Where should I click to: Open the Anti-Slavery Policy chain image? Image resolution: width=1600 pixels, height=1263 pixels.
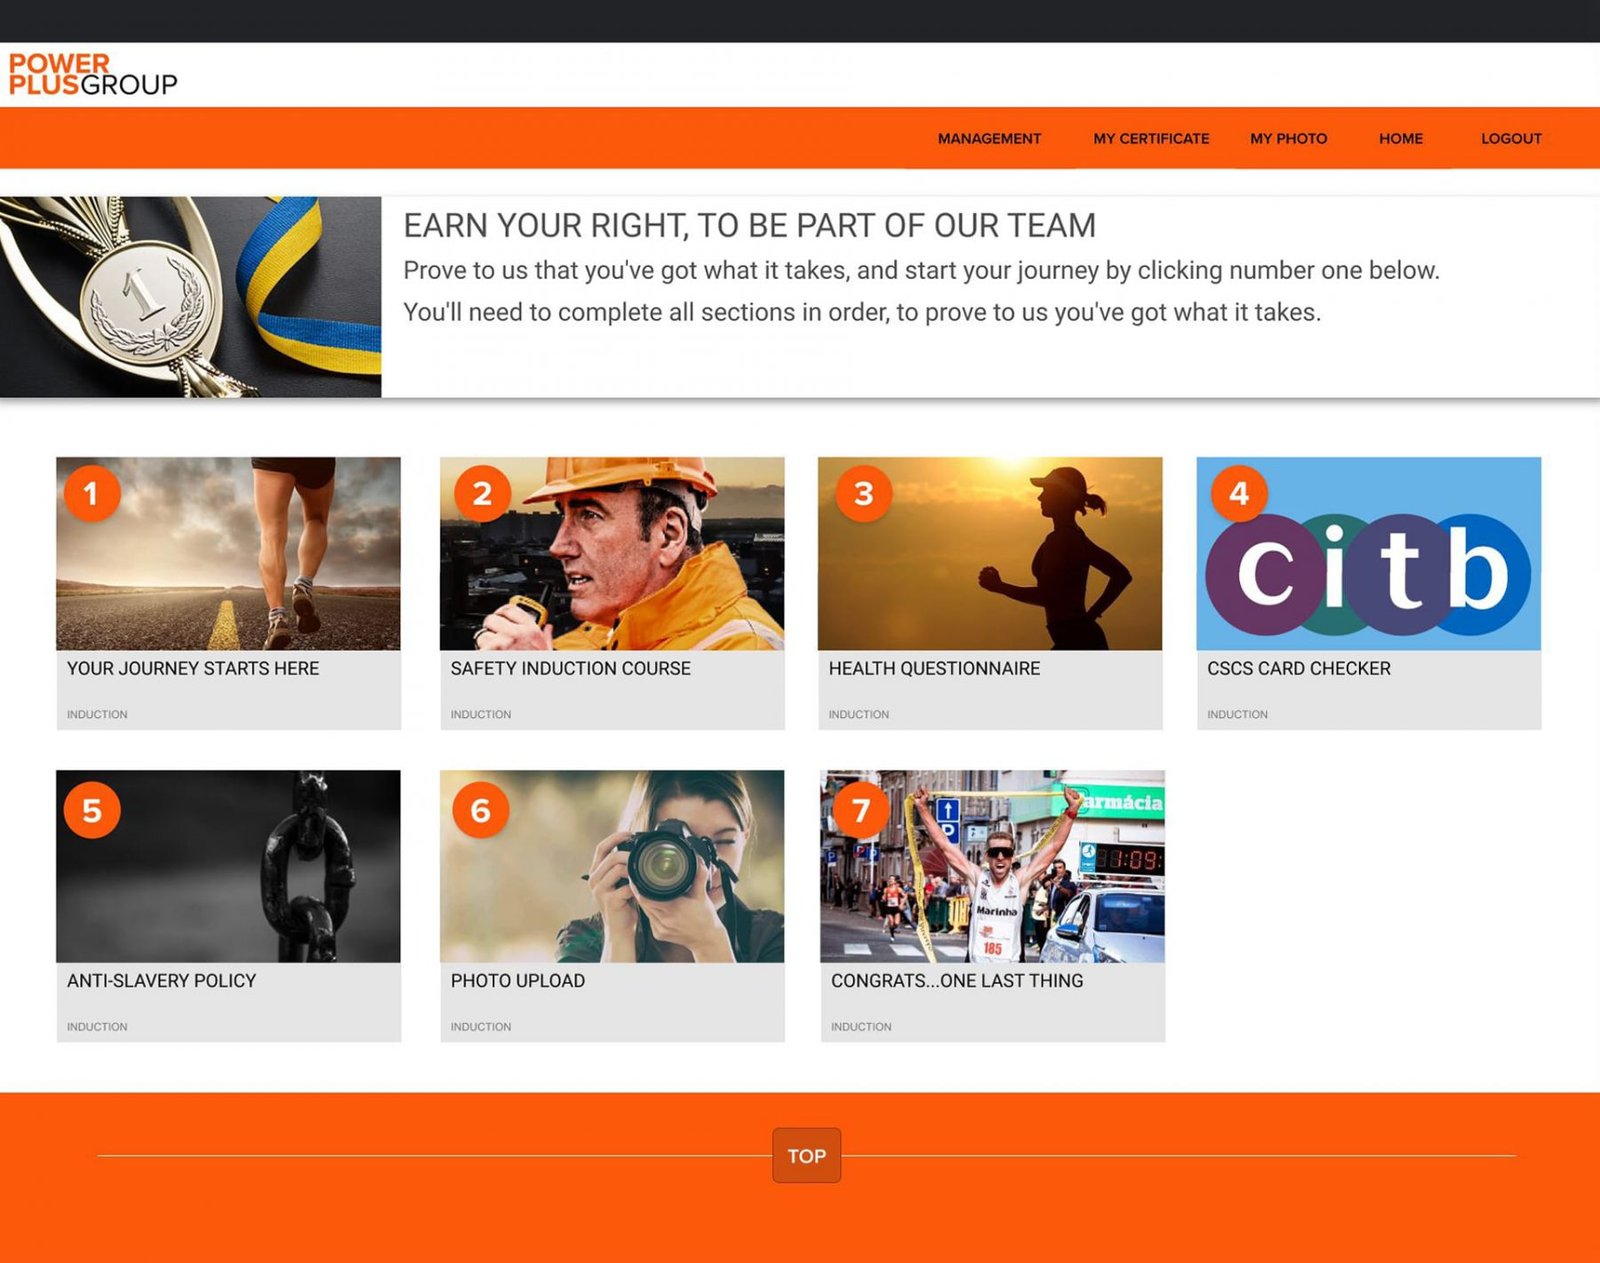228,866
